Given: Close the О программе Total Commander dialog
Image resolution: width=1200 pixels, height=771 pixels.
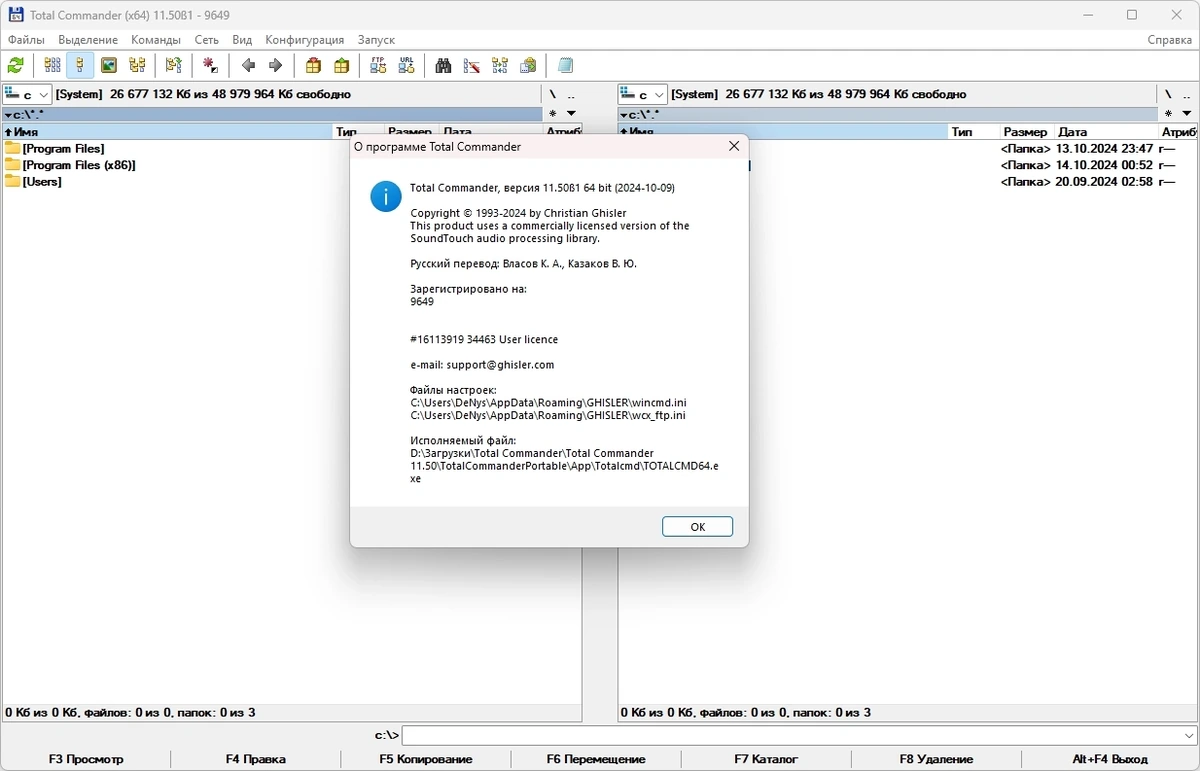Looking at the screenshot, I should 734,146.
